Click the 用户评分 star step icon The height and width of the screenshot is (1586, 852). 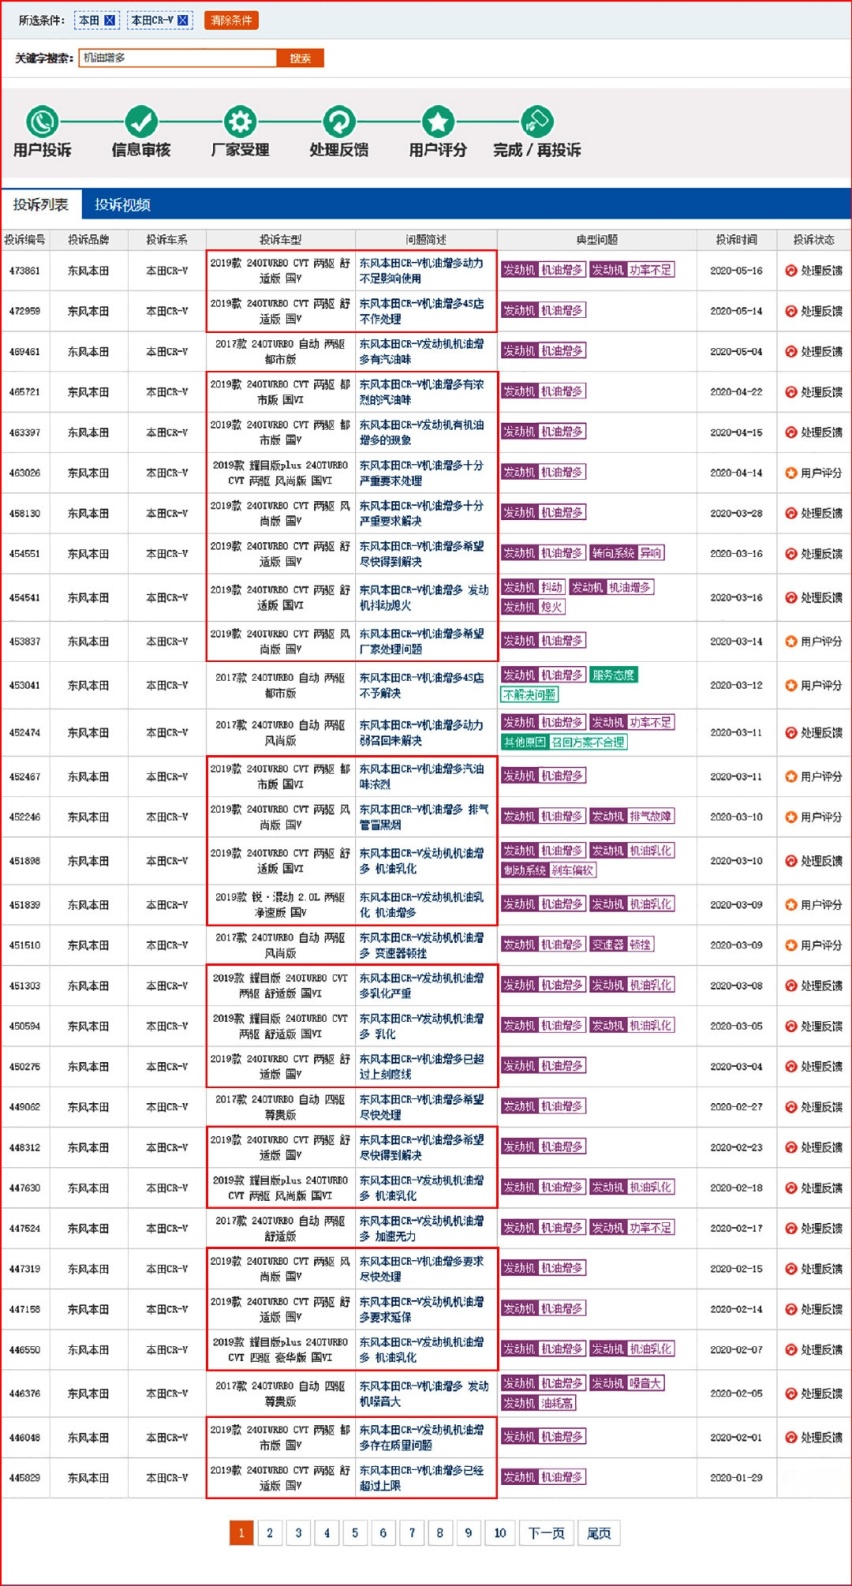437,122
